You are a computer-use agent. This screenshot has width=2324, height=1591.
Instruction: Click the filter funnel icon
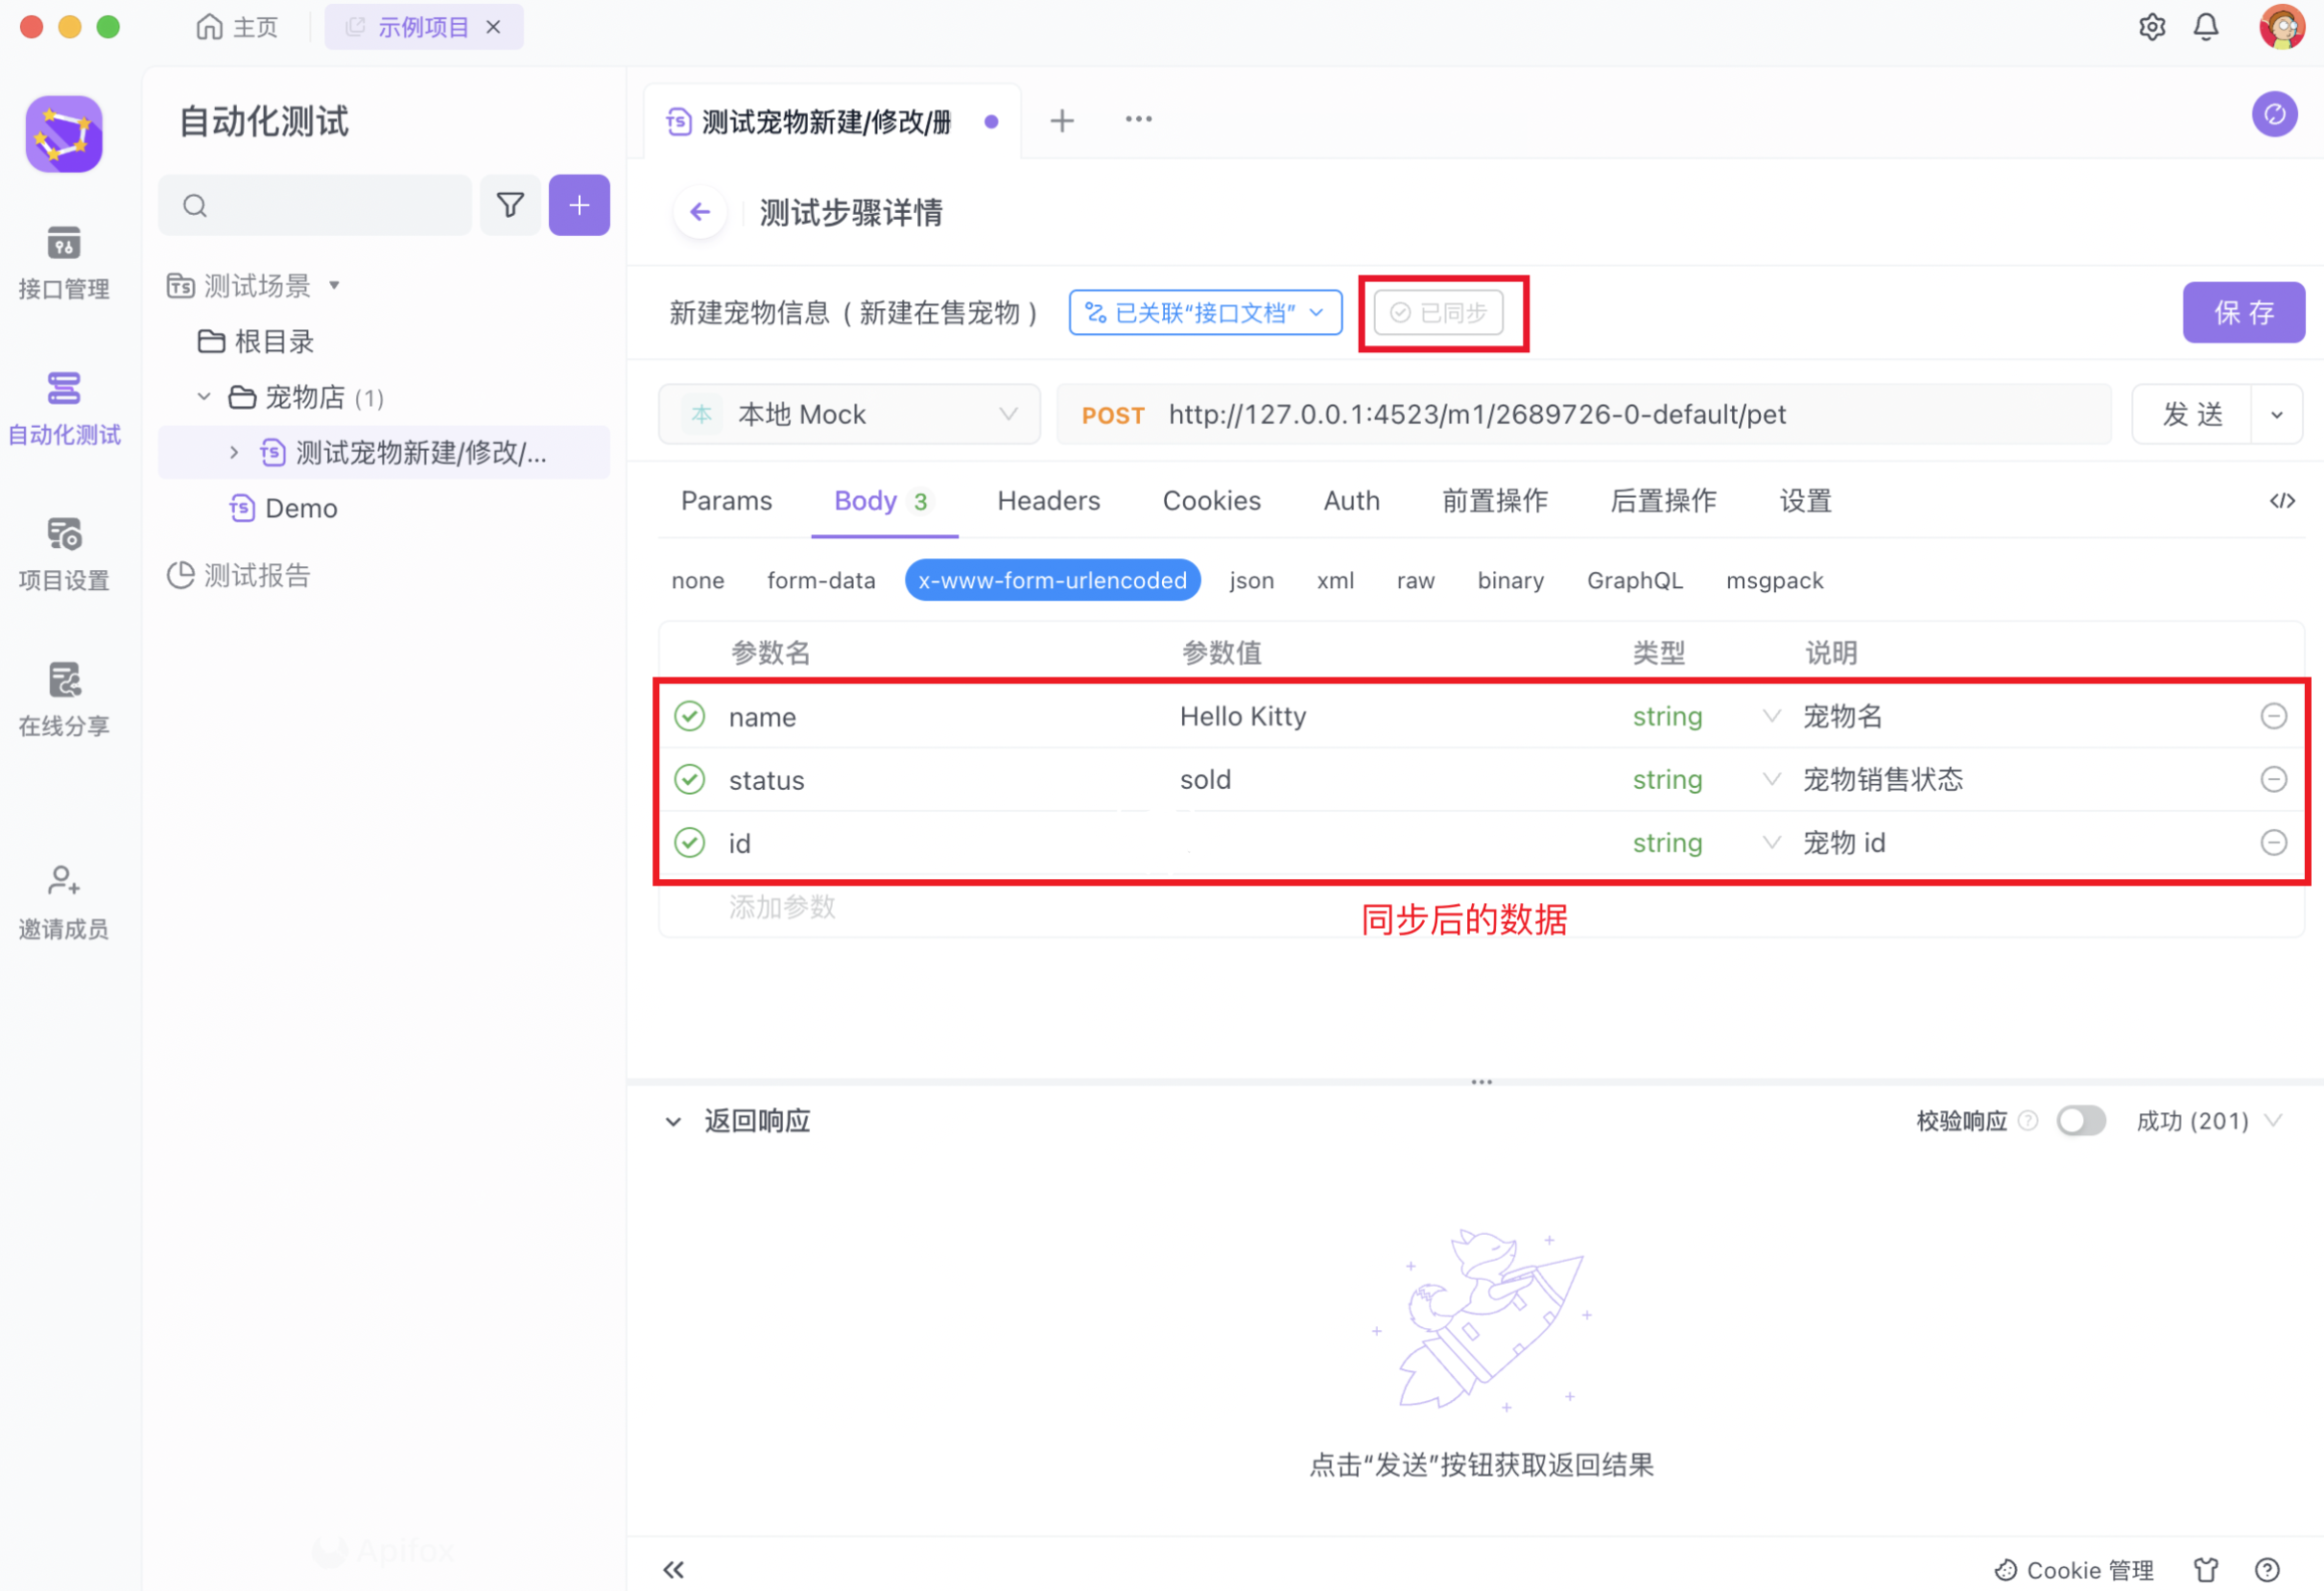click(x=510, y=205)
